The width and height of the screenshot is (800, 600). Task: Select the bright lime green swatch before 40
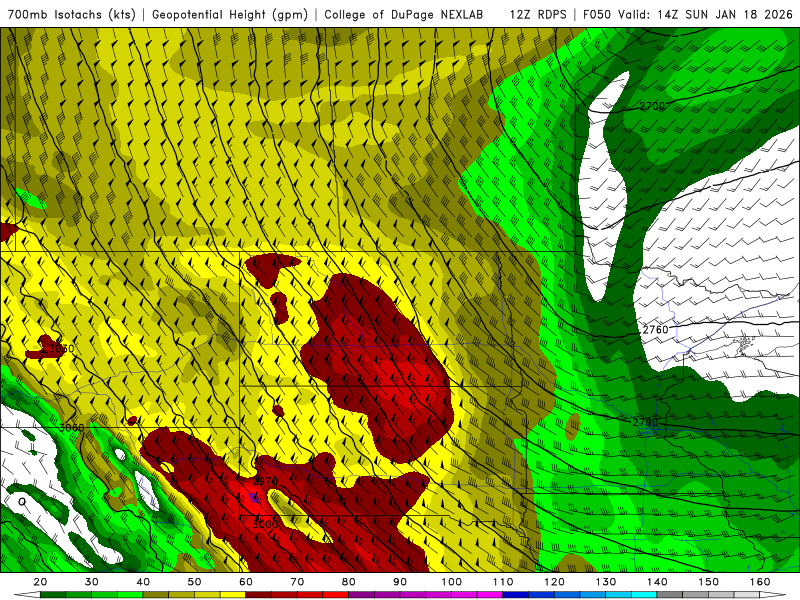click(130, 595)
